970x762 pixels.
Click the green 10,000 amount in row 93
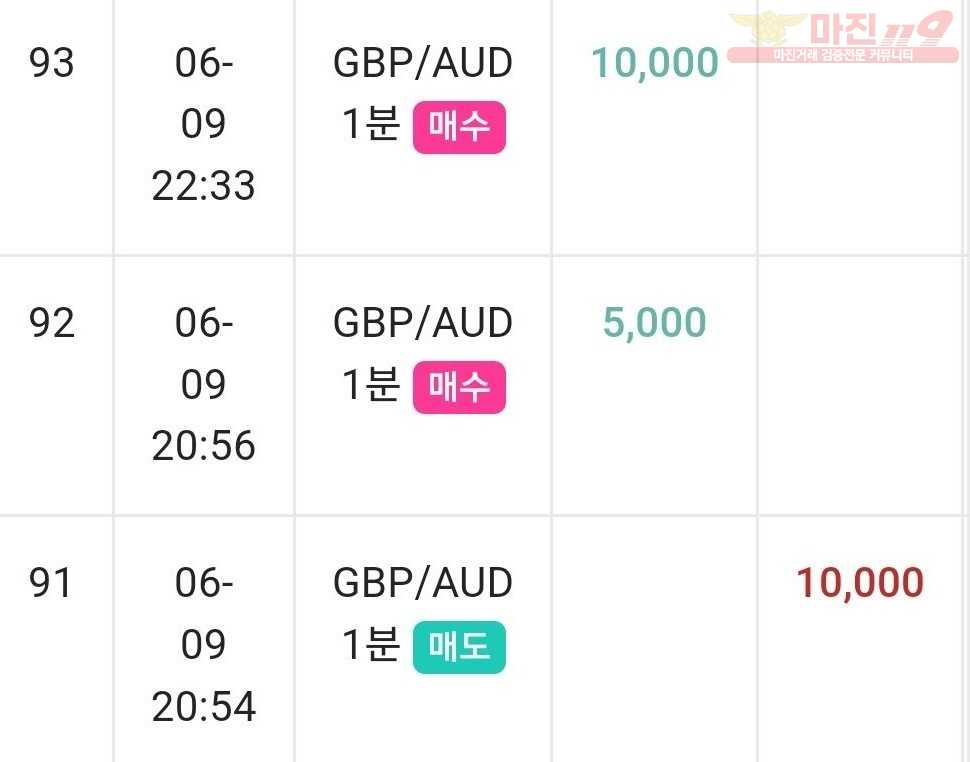tap(655, 63)
